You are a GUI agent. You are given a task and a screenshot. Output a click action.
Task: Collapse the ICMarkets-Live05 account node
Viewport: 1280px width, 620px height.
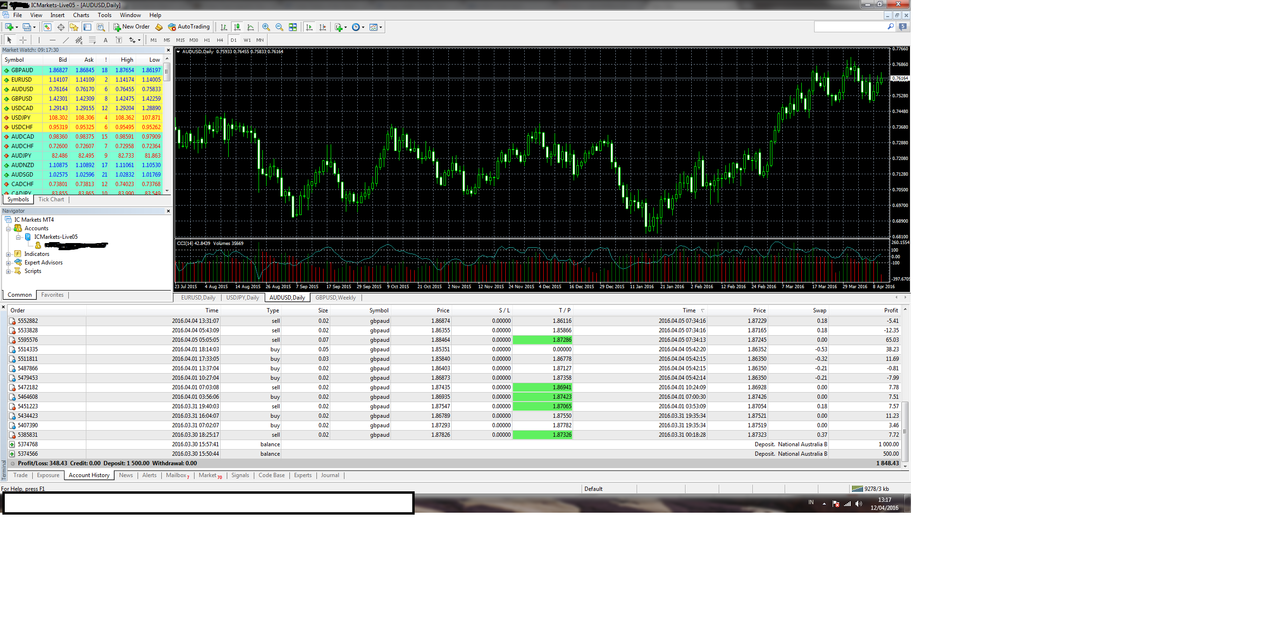17,237
